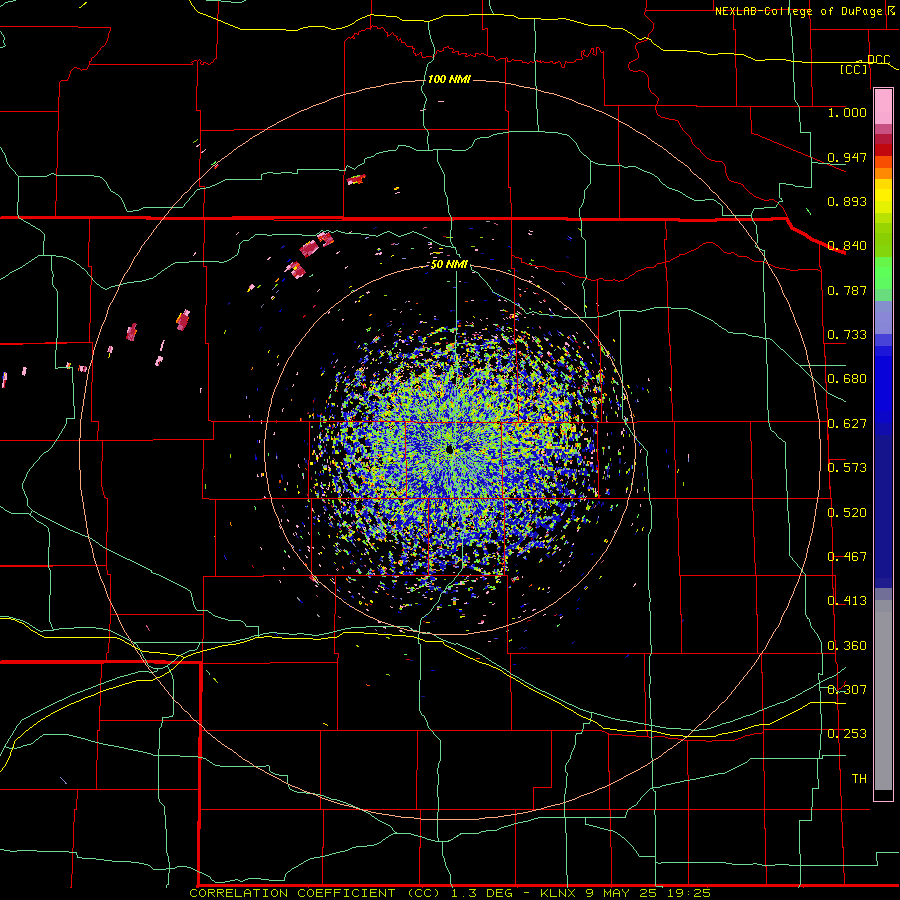Viewport: 900px width, 900px height.
Task: Click the 100 NMI range ring label
Action: [x=449, y=79]
